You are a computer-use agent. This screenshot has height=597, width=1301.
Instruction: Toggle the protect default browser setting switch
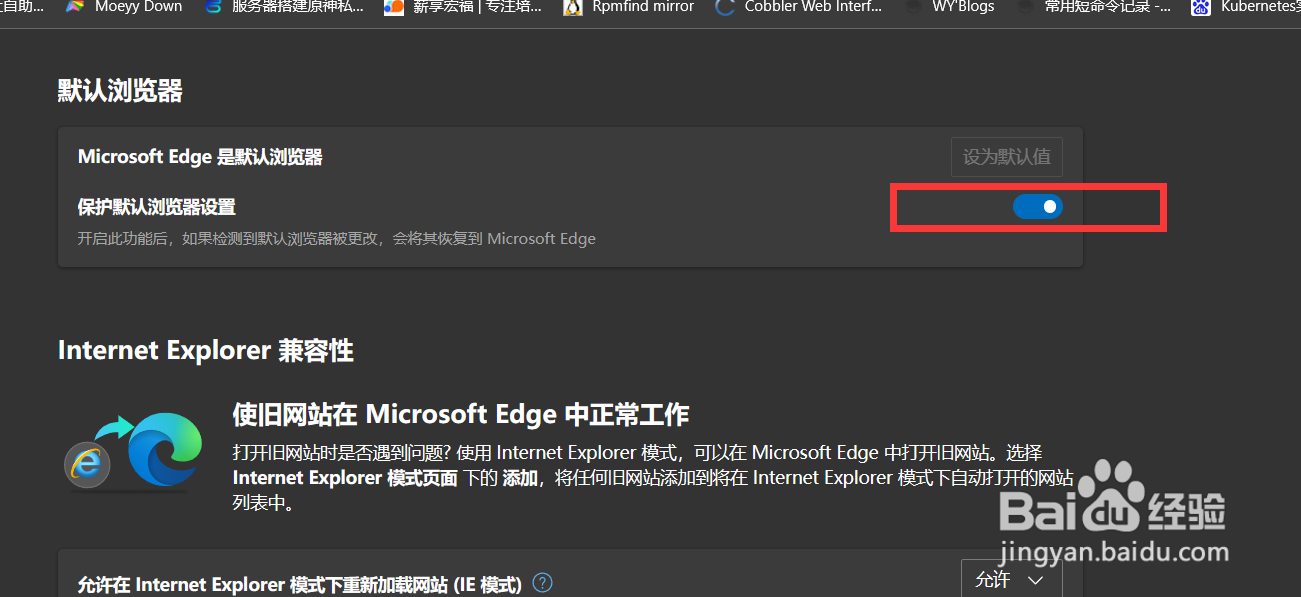click(x=1037, y=207)
